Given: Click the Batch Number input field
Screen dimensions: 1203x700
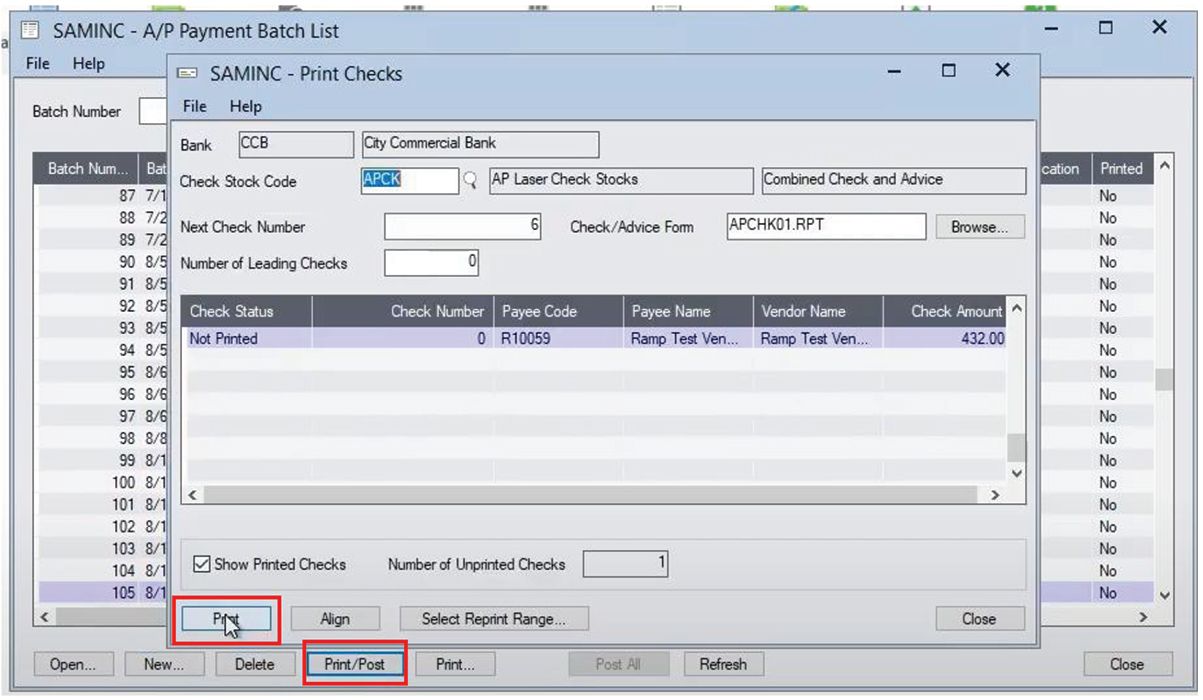Looking at the screenshot, I should (x=153, y=111).
